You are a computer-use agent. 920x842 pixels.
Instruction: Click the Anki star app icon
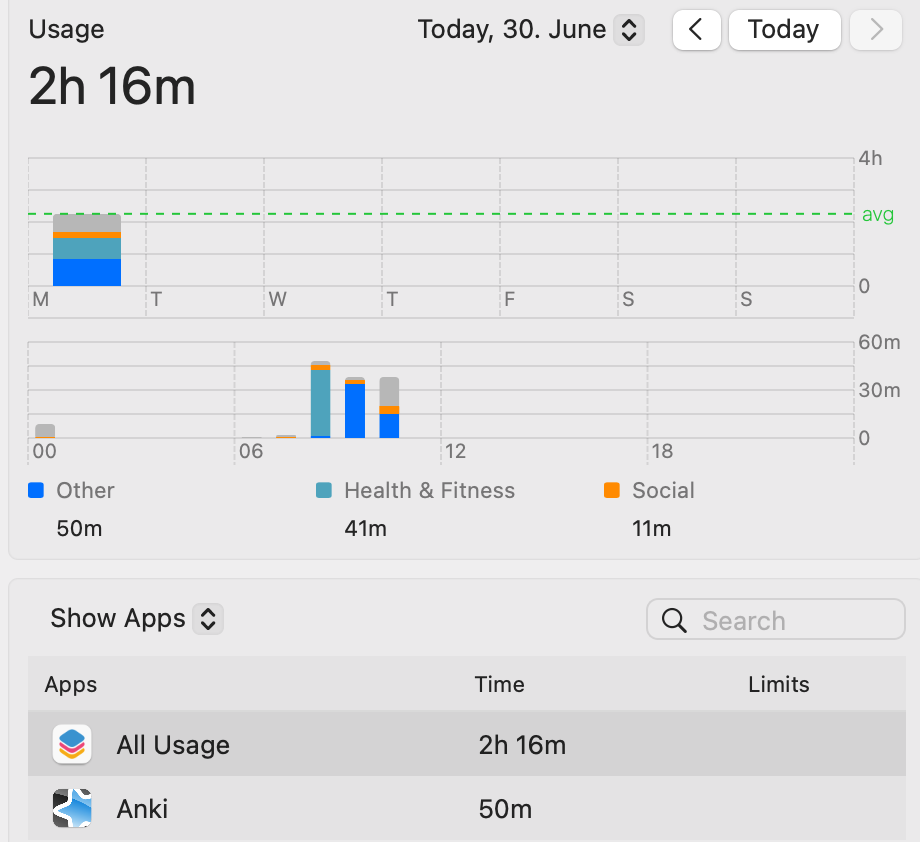72,809
